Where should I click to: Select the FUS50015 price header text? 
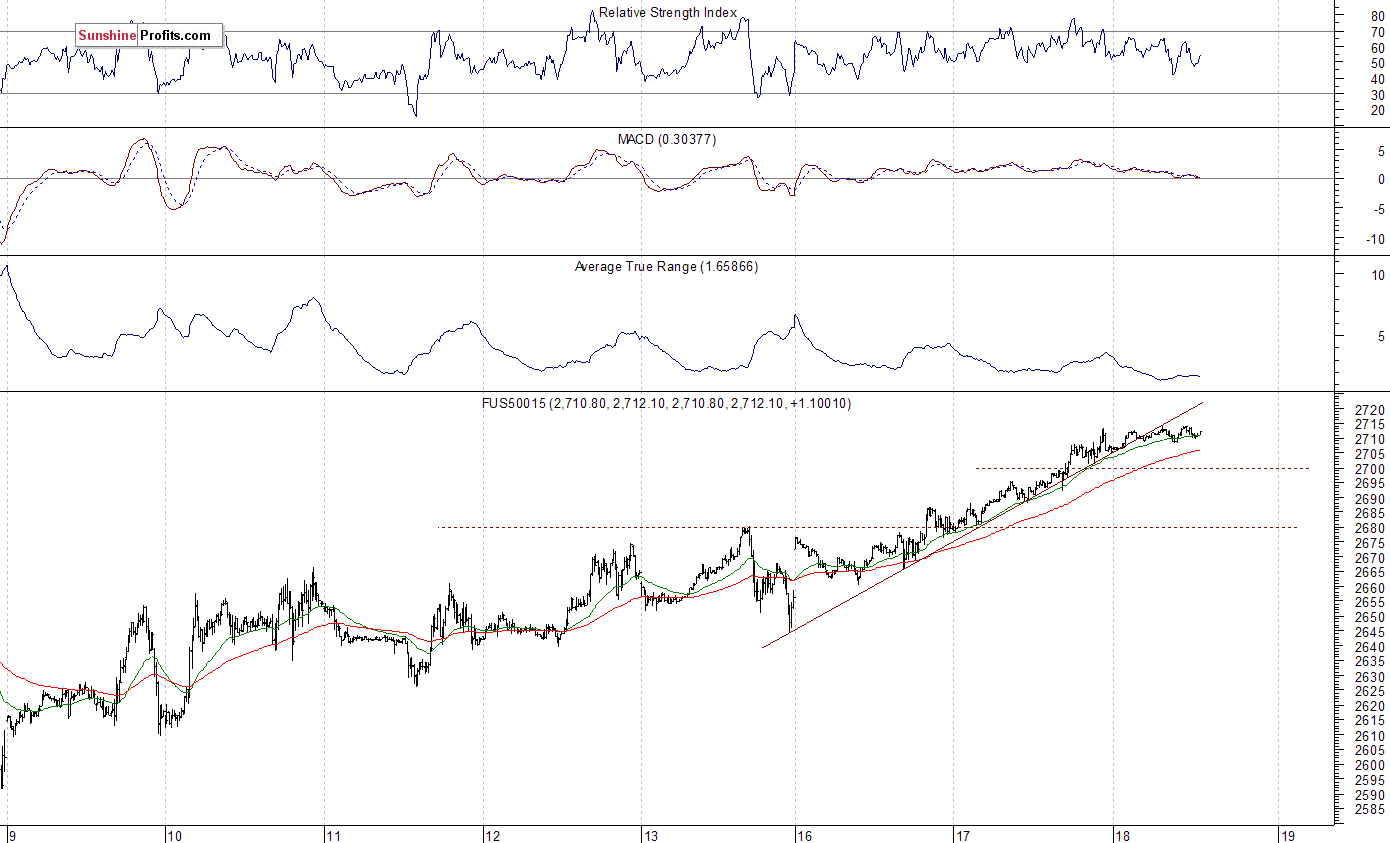point(666,403)
